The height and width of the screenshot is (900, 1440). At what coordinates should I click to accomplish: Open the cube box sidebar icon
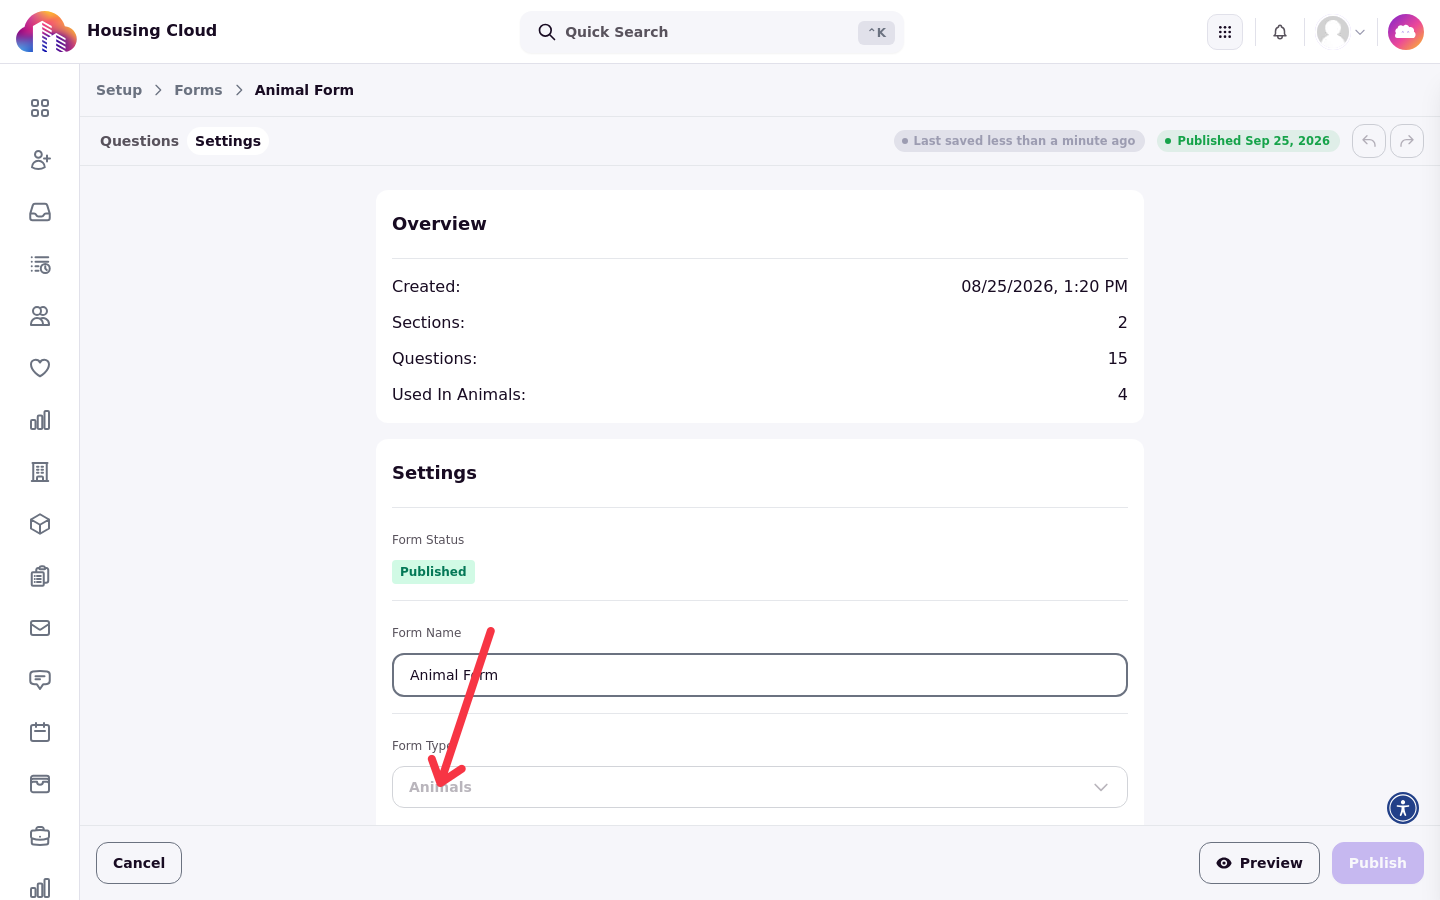click(x=40, y=524)
